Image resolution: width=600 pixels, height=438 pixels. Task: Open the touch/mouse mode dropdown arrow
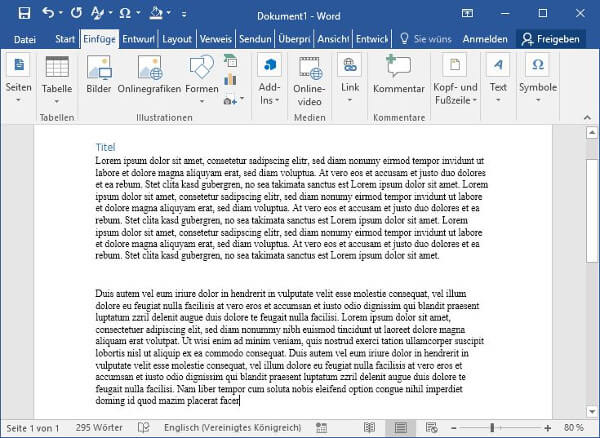coord(168,13)
